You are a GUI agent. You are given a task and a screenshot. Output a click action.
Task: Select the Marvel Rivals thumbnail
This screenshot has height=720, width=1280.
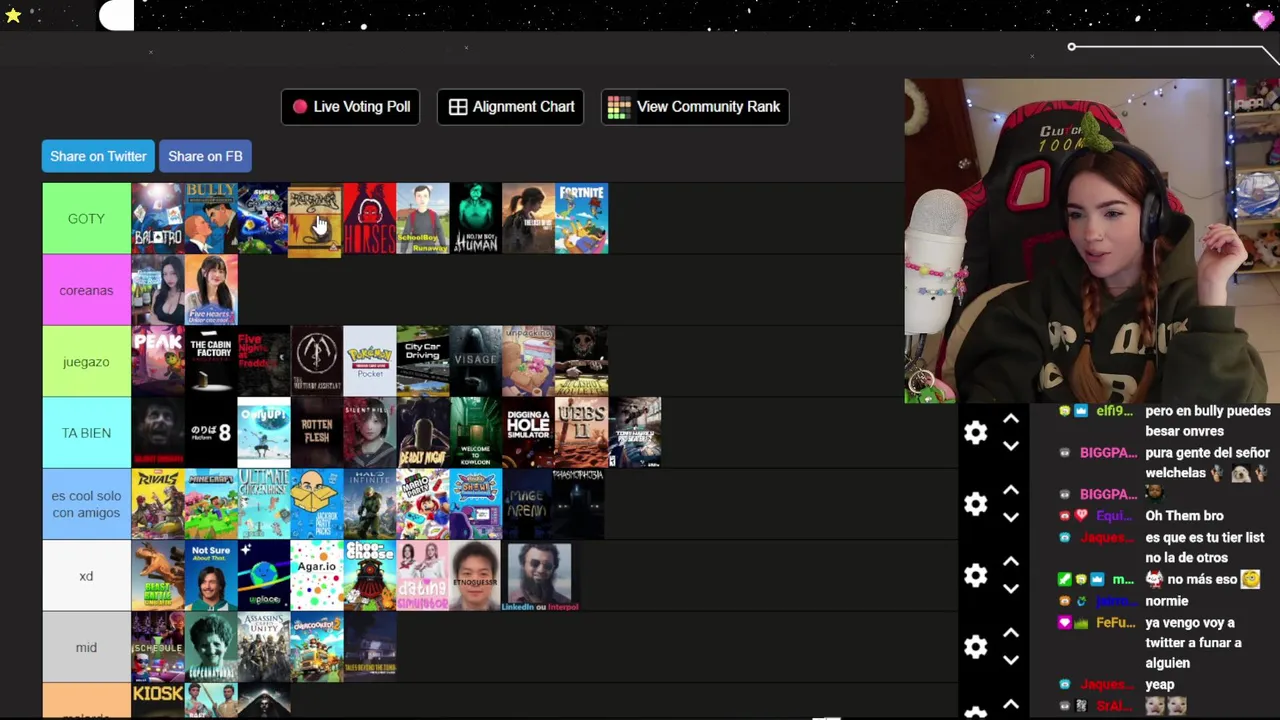(x=158, y=504)
